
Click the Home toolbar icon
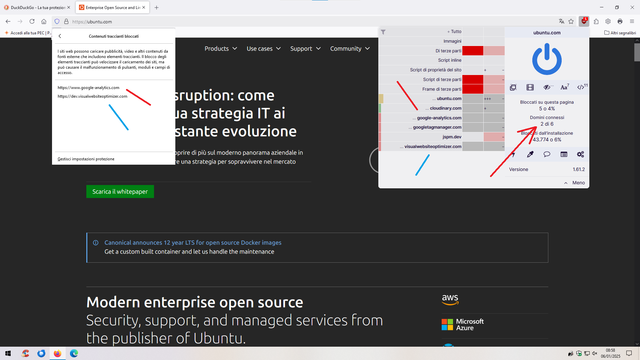point(44,21)
